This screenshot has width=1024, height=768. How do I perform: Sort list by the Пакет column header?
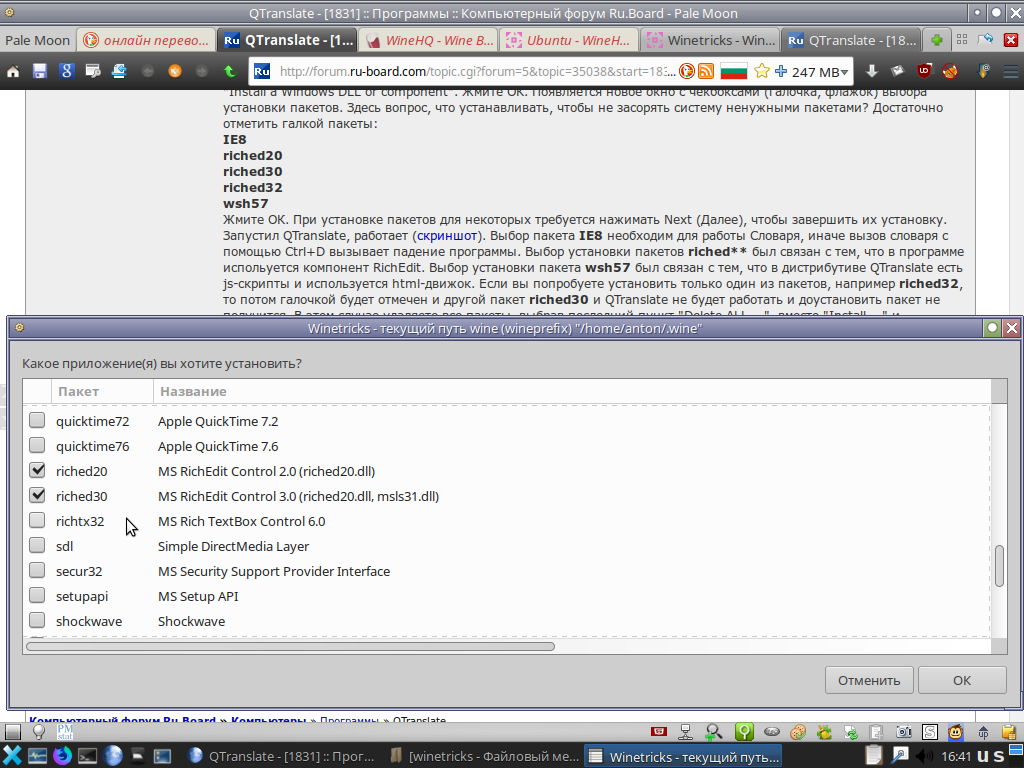click(x=103, y=391)
